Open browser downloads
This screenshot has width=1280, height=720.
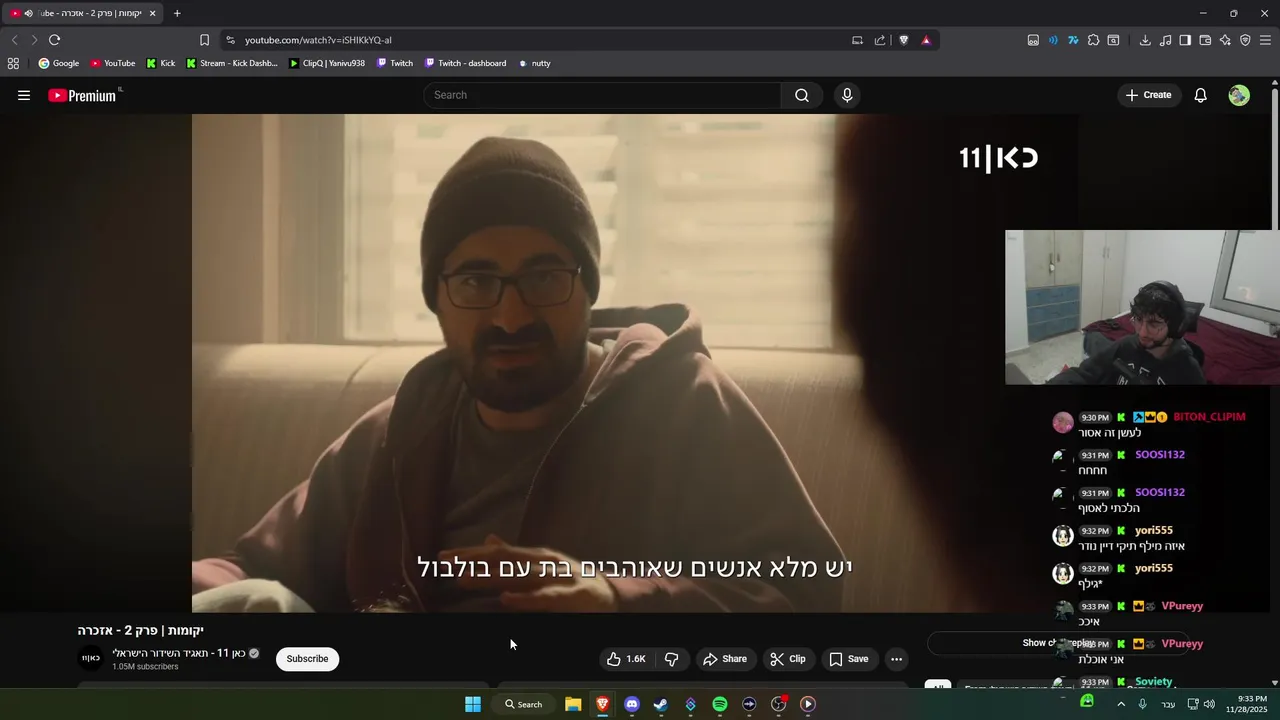coord(1145,40)
